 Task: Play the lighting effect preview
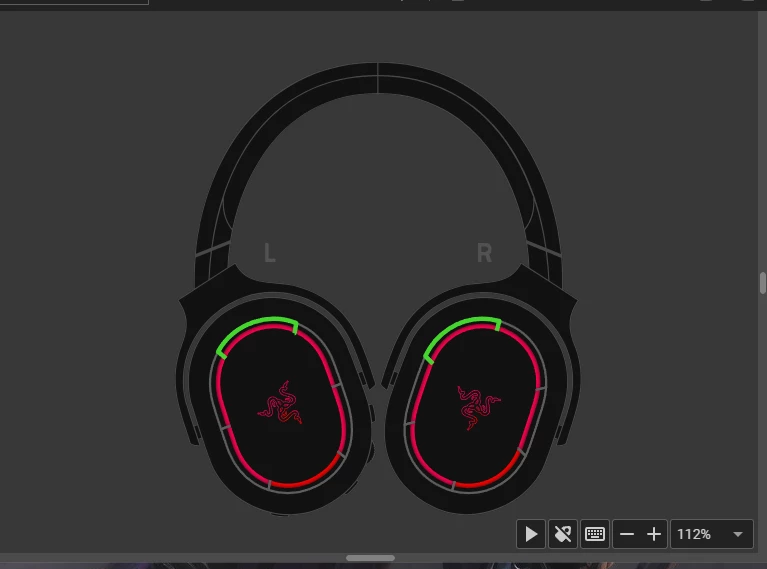point(531,534)
